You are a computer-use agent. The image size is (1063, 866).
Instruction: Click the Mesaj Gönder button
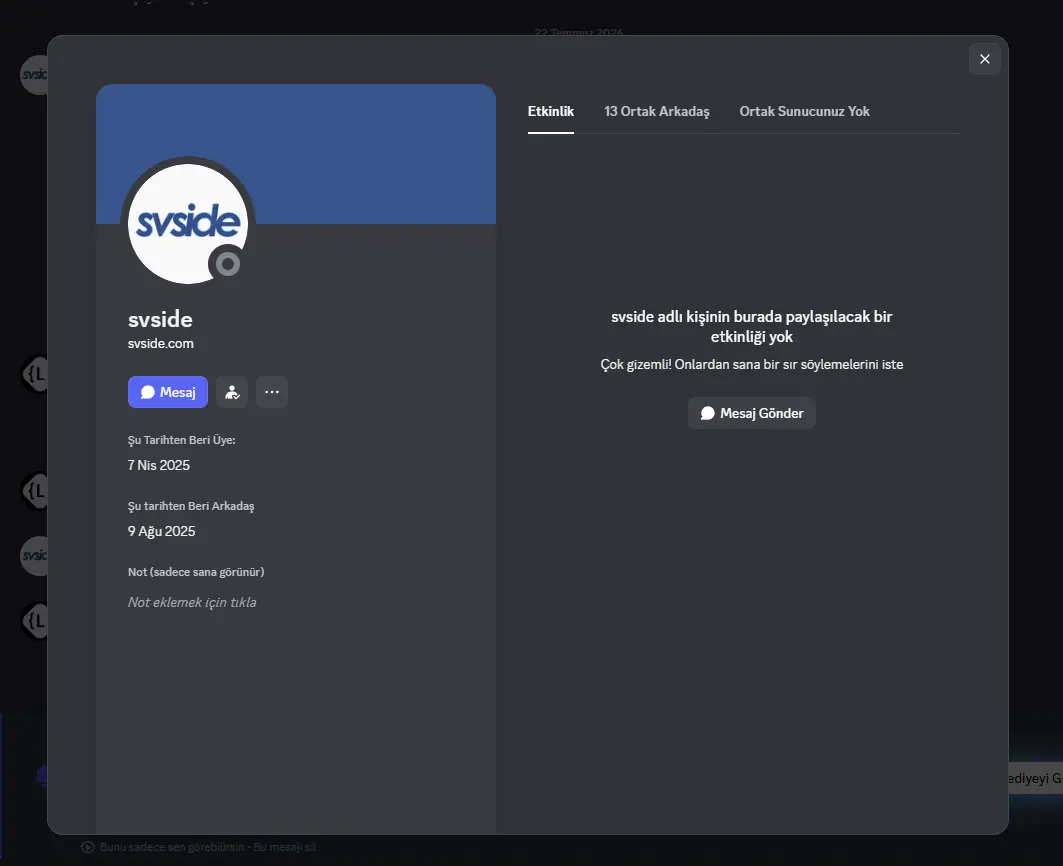click(751, 413)
